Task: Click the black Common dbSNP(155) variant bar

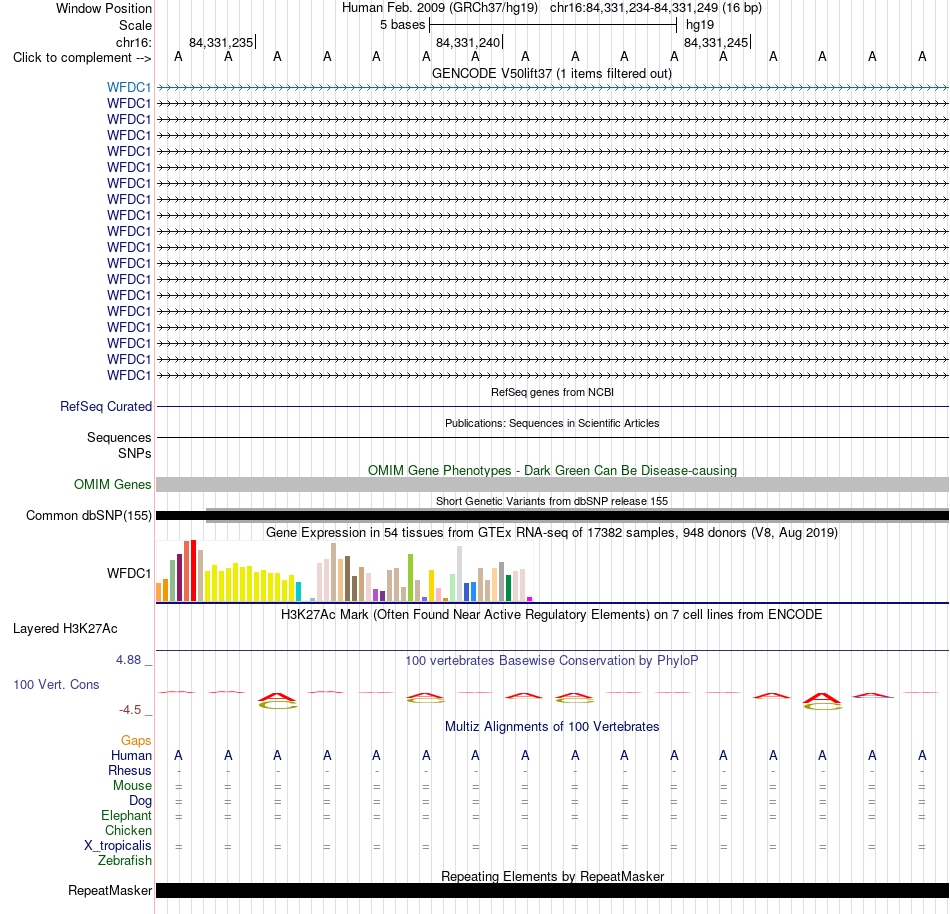Action: 552,515
